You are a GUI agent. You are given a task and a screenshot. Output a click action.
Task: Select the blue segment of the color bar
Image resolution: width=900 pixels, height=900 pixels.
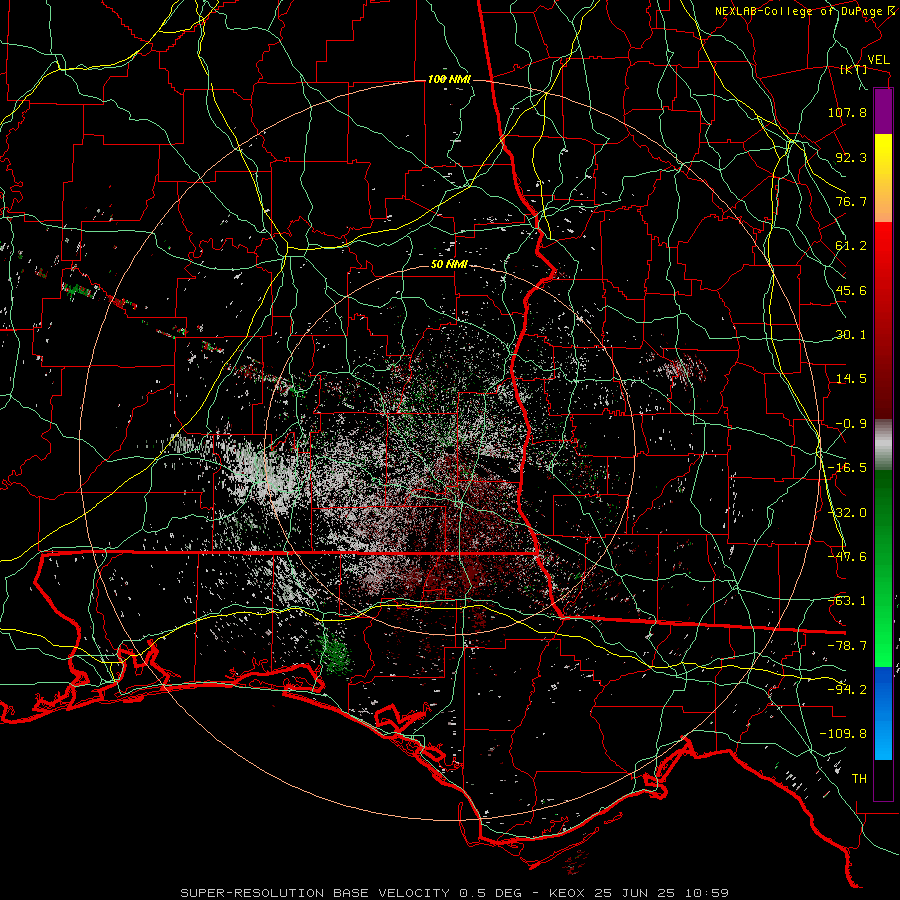coord(883,713)
